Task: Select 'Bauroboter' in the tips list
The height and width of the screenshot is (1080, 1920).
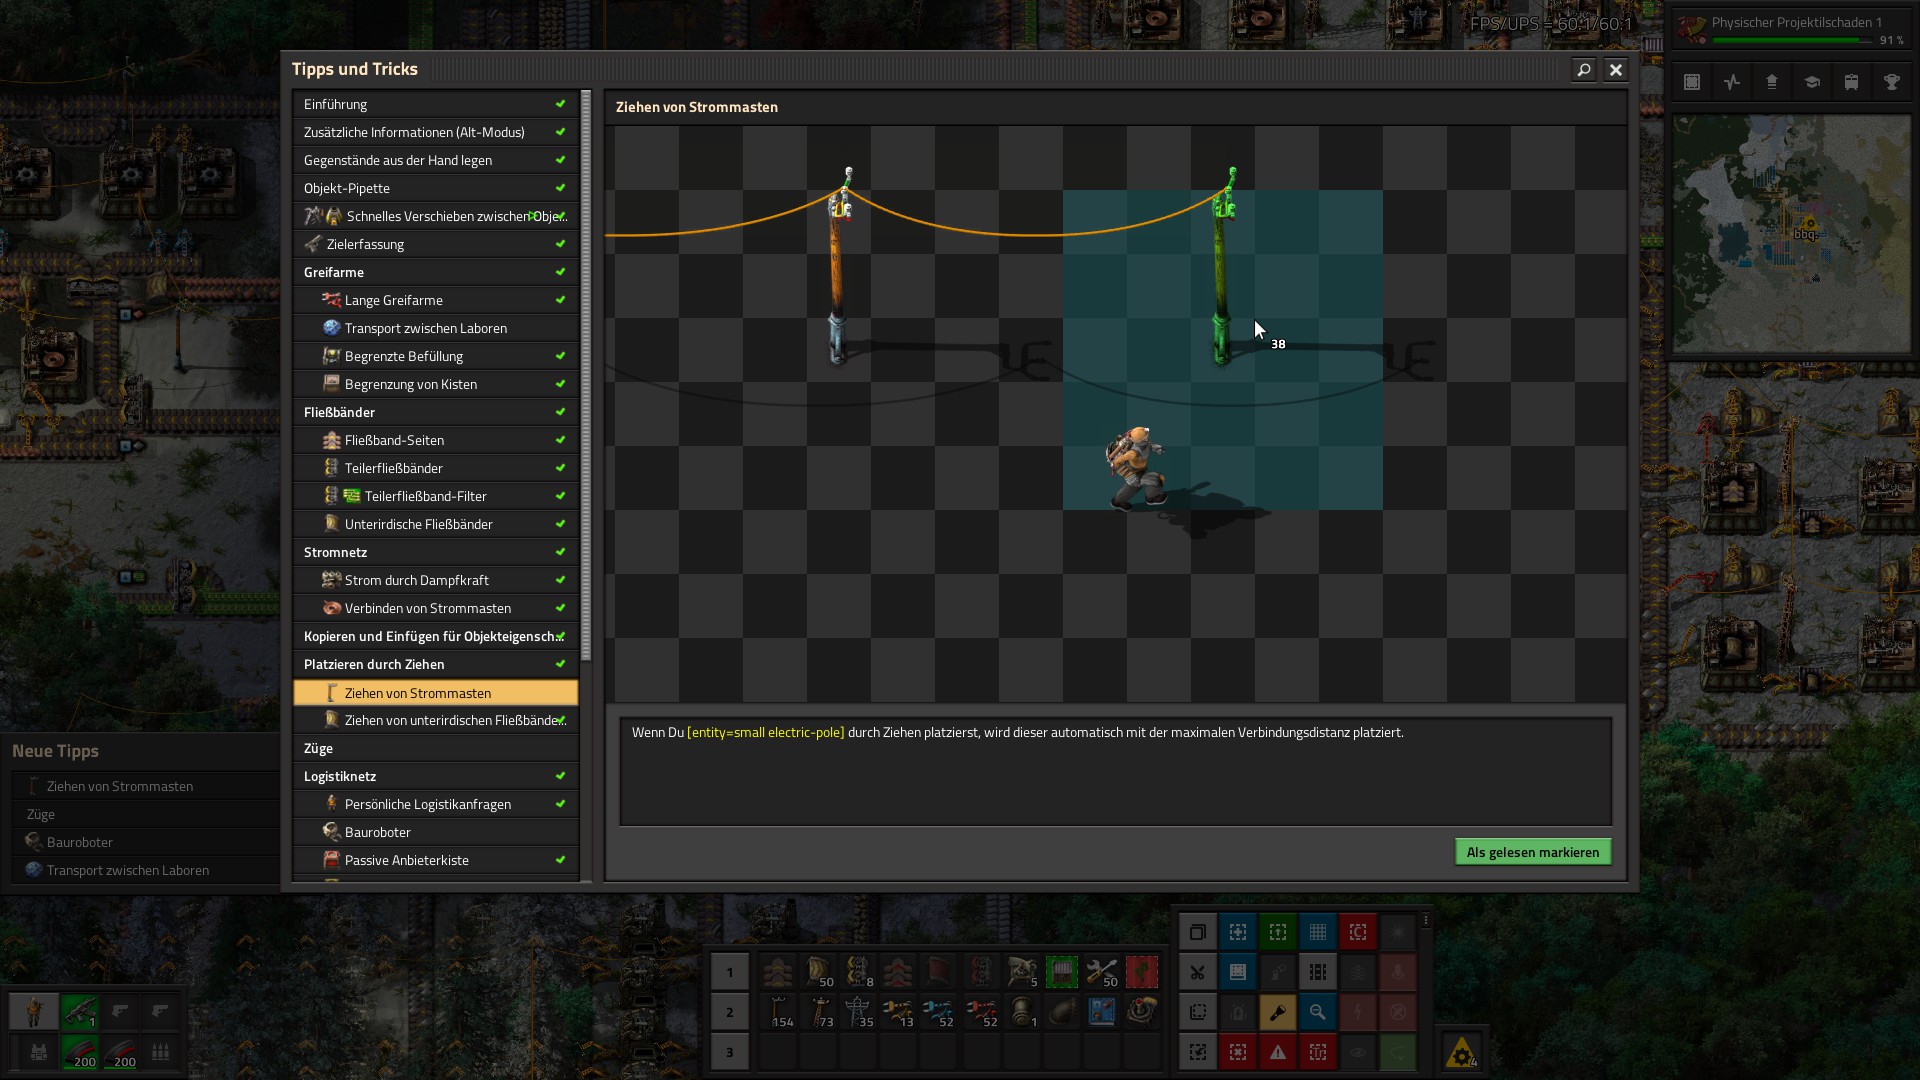Action: click(x=436, y=832)
